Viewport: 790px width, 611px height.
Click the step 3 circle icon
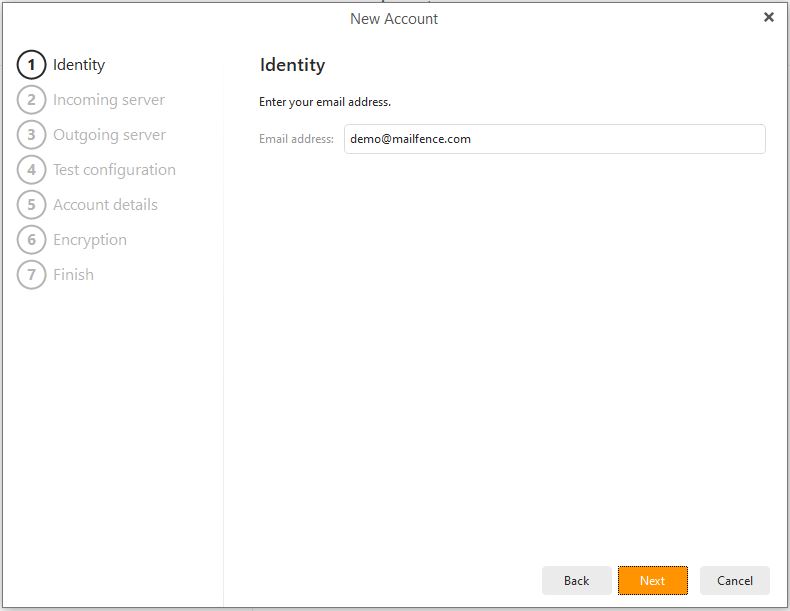pyautogui.click(x=31, y=134)
